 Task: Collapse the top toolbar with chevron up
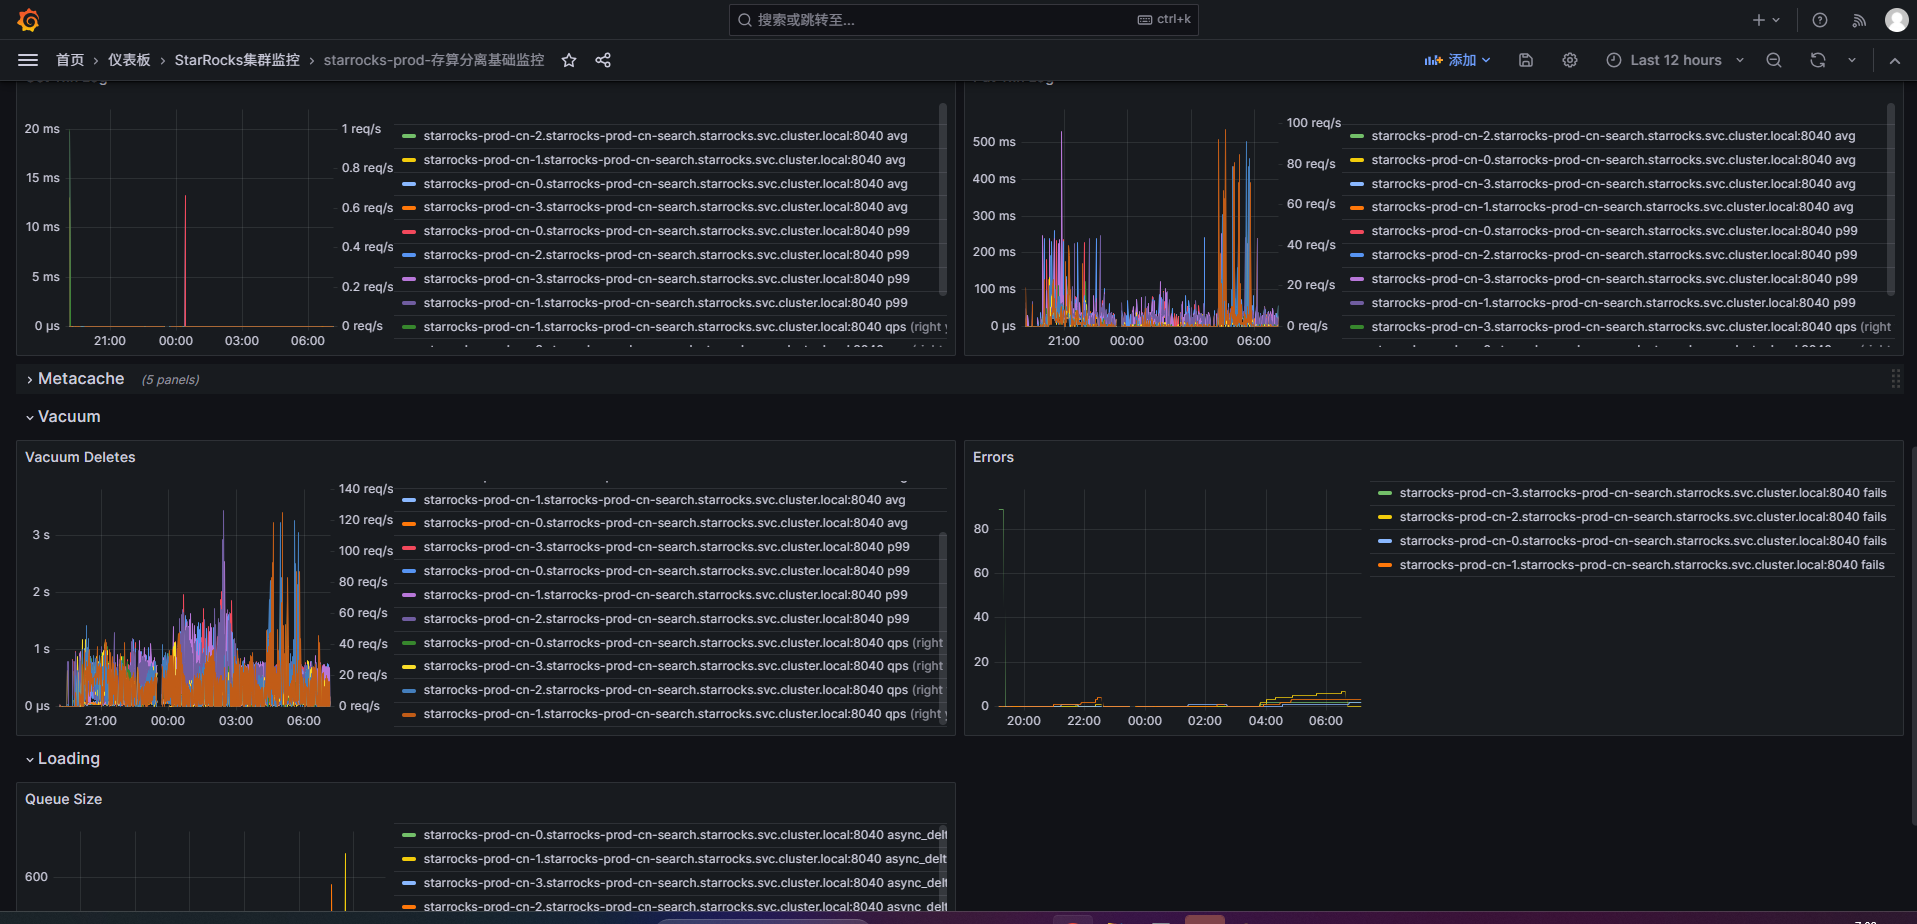point(1895,60)
